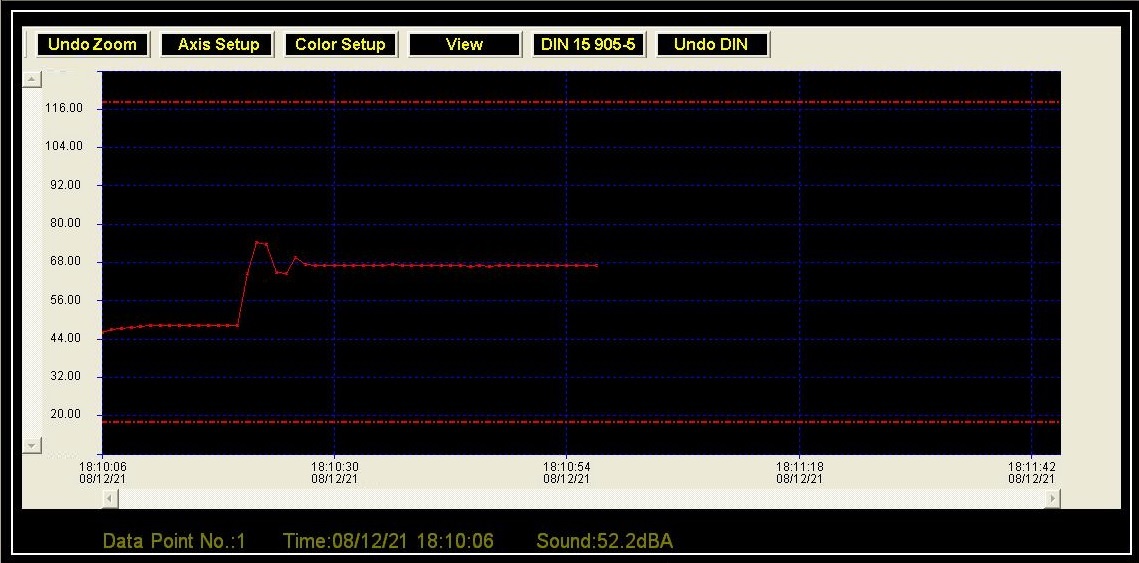Click the vertical scroll down arrow
Screen dimensions: 1139x563
tap(32, 445)
